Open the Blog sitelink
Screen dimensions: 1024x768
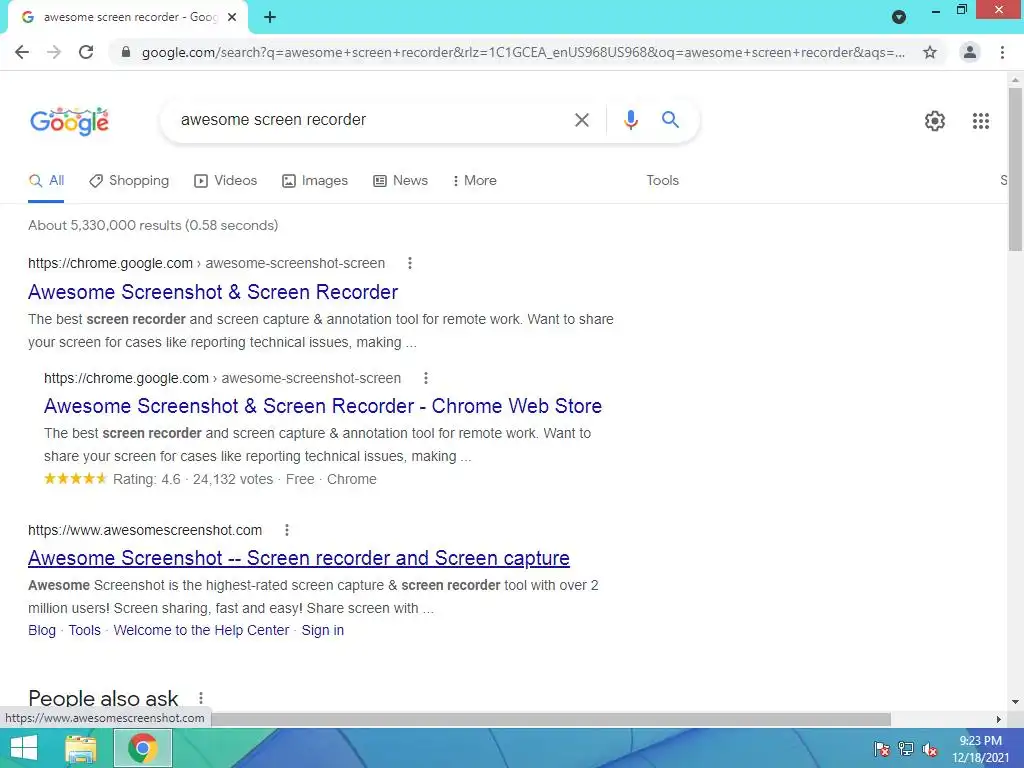[x=42, y=630]
